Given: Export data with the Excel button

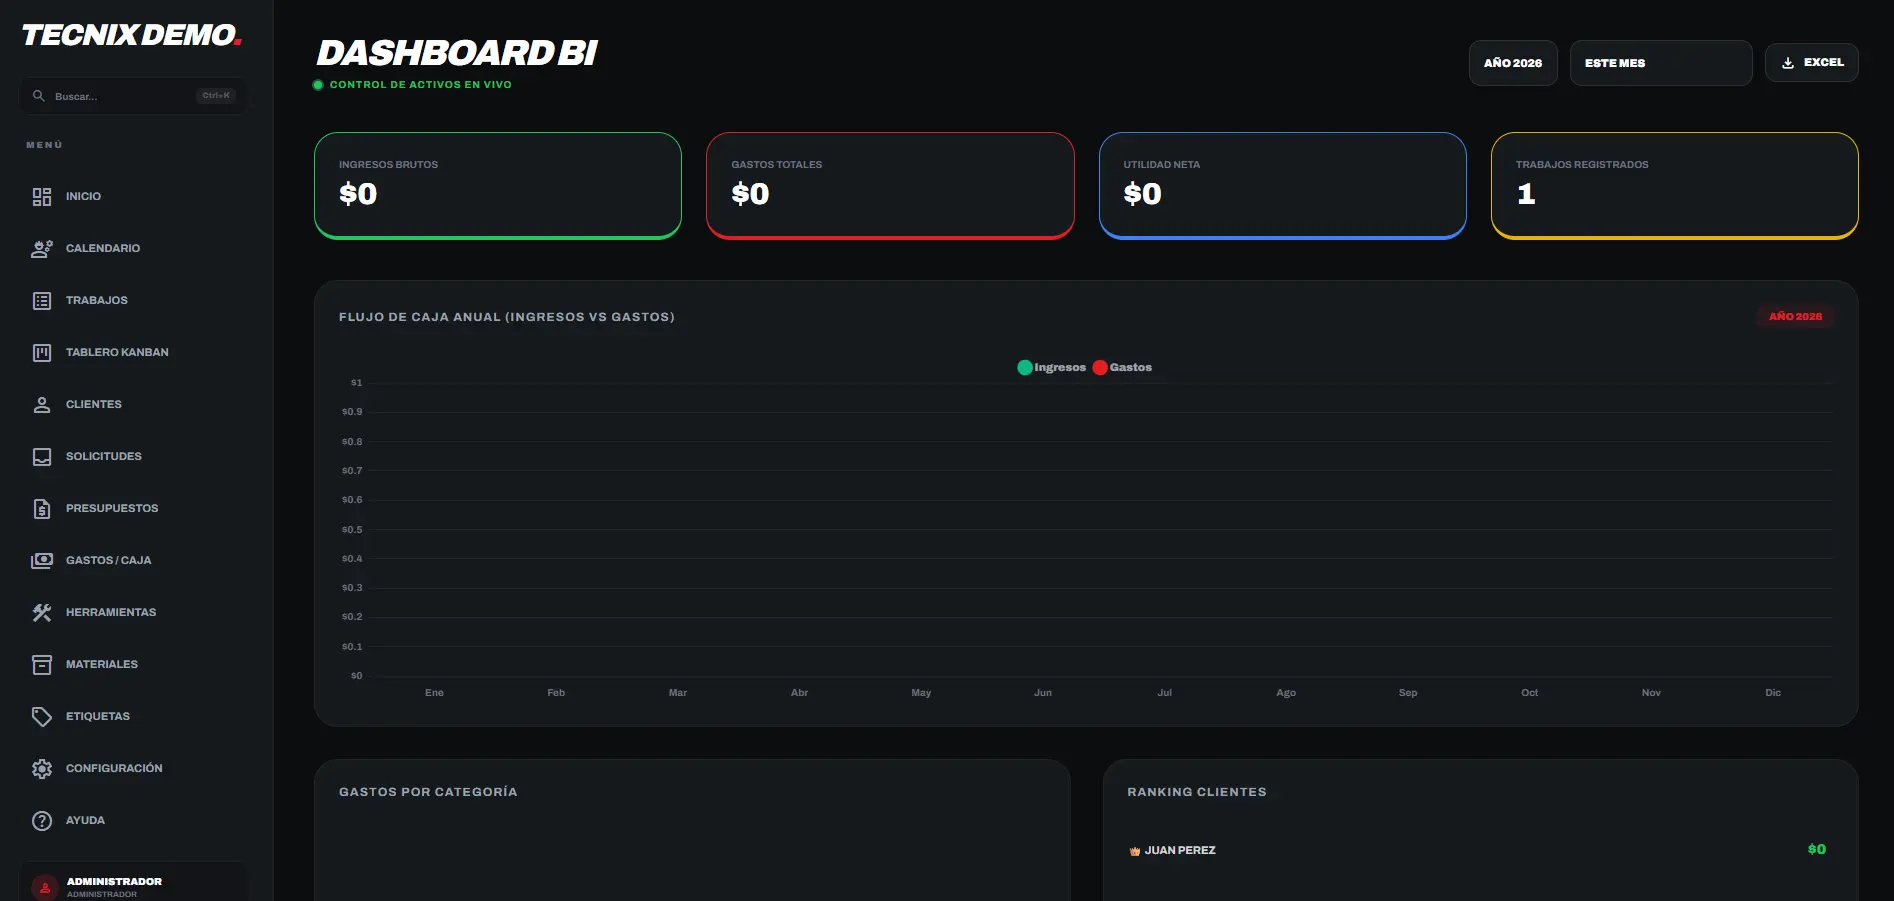Looking at the screenshot, I should pos(1811,63).
